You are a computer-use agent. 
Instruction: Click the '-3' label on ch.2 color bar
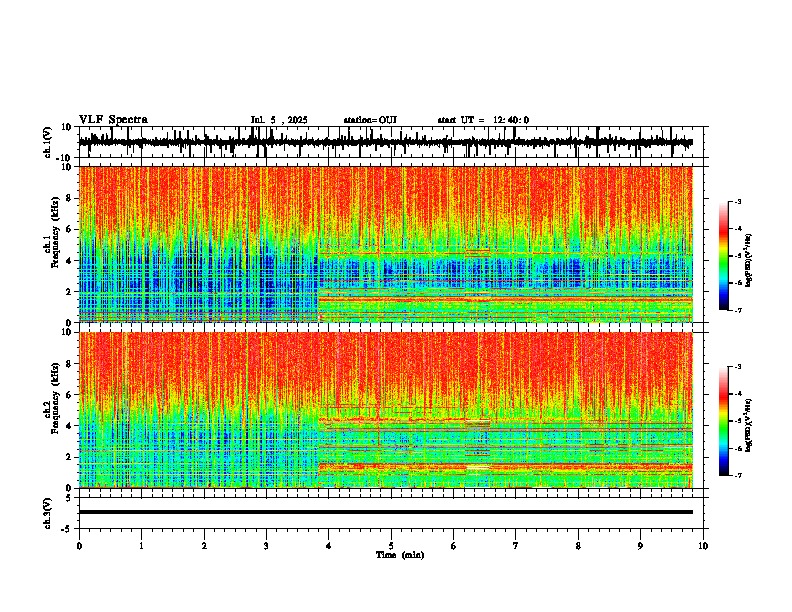(738, 367)
